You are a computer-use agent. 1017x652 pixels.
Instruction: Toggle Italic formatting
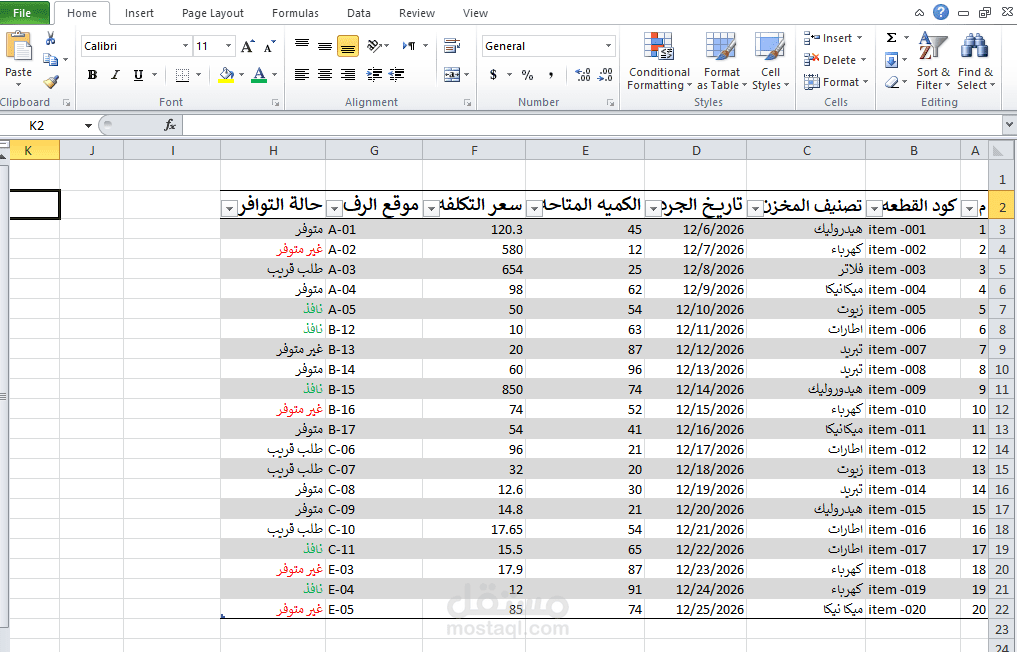(115, 75)
